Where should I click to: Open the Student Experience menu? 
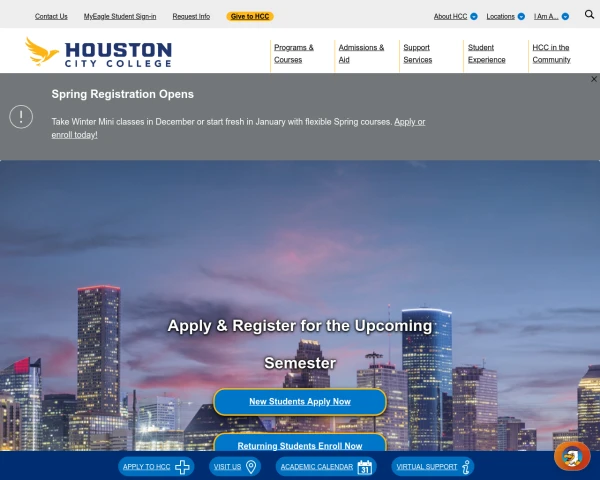point(486,53)
